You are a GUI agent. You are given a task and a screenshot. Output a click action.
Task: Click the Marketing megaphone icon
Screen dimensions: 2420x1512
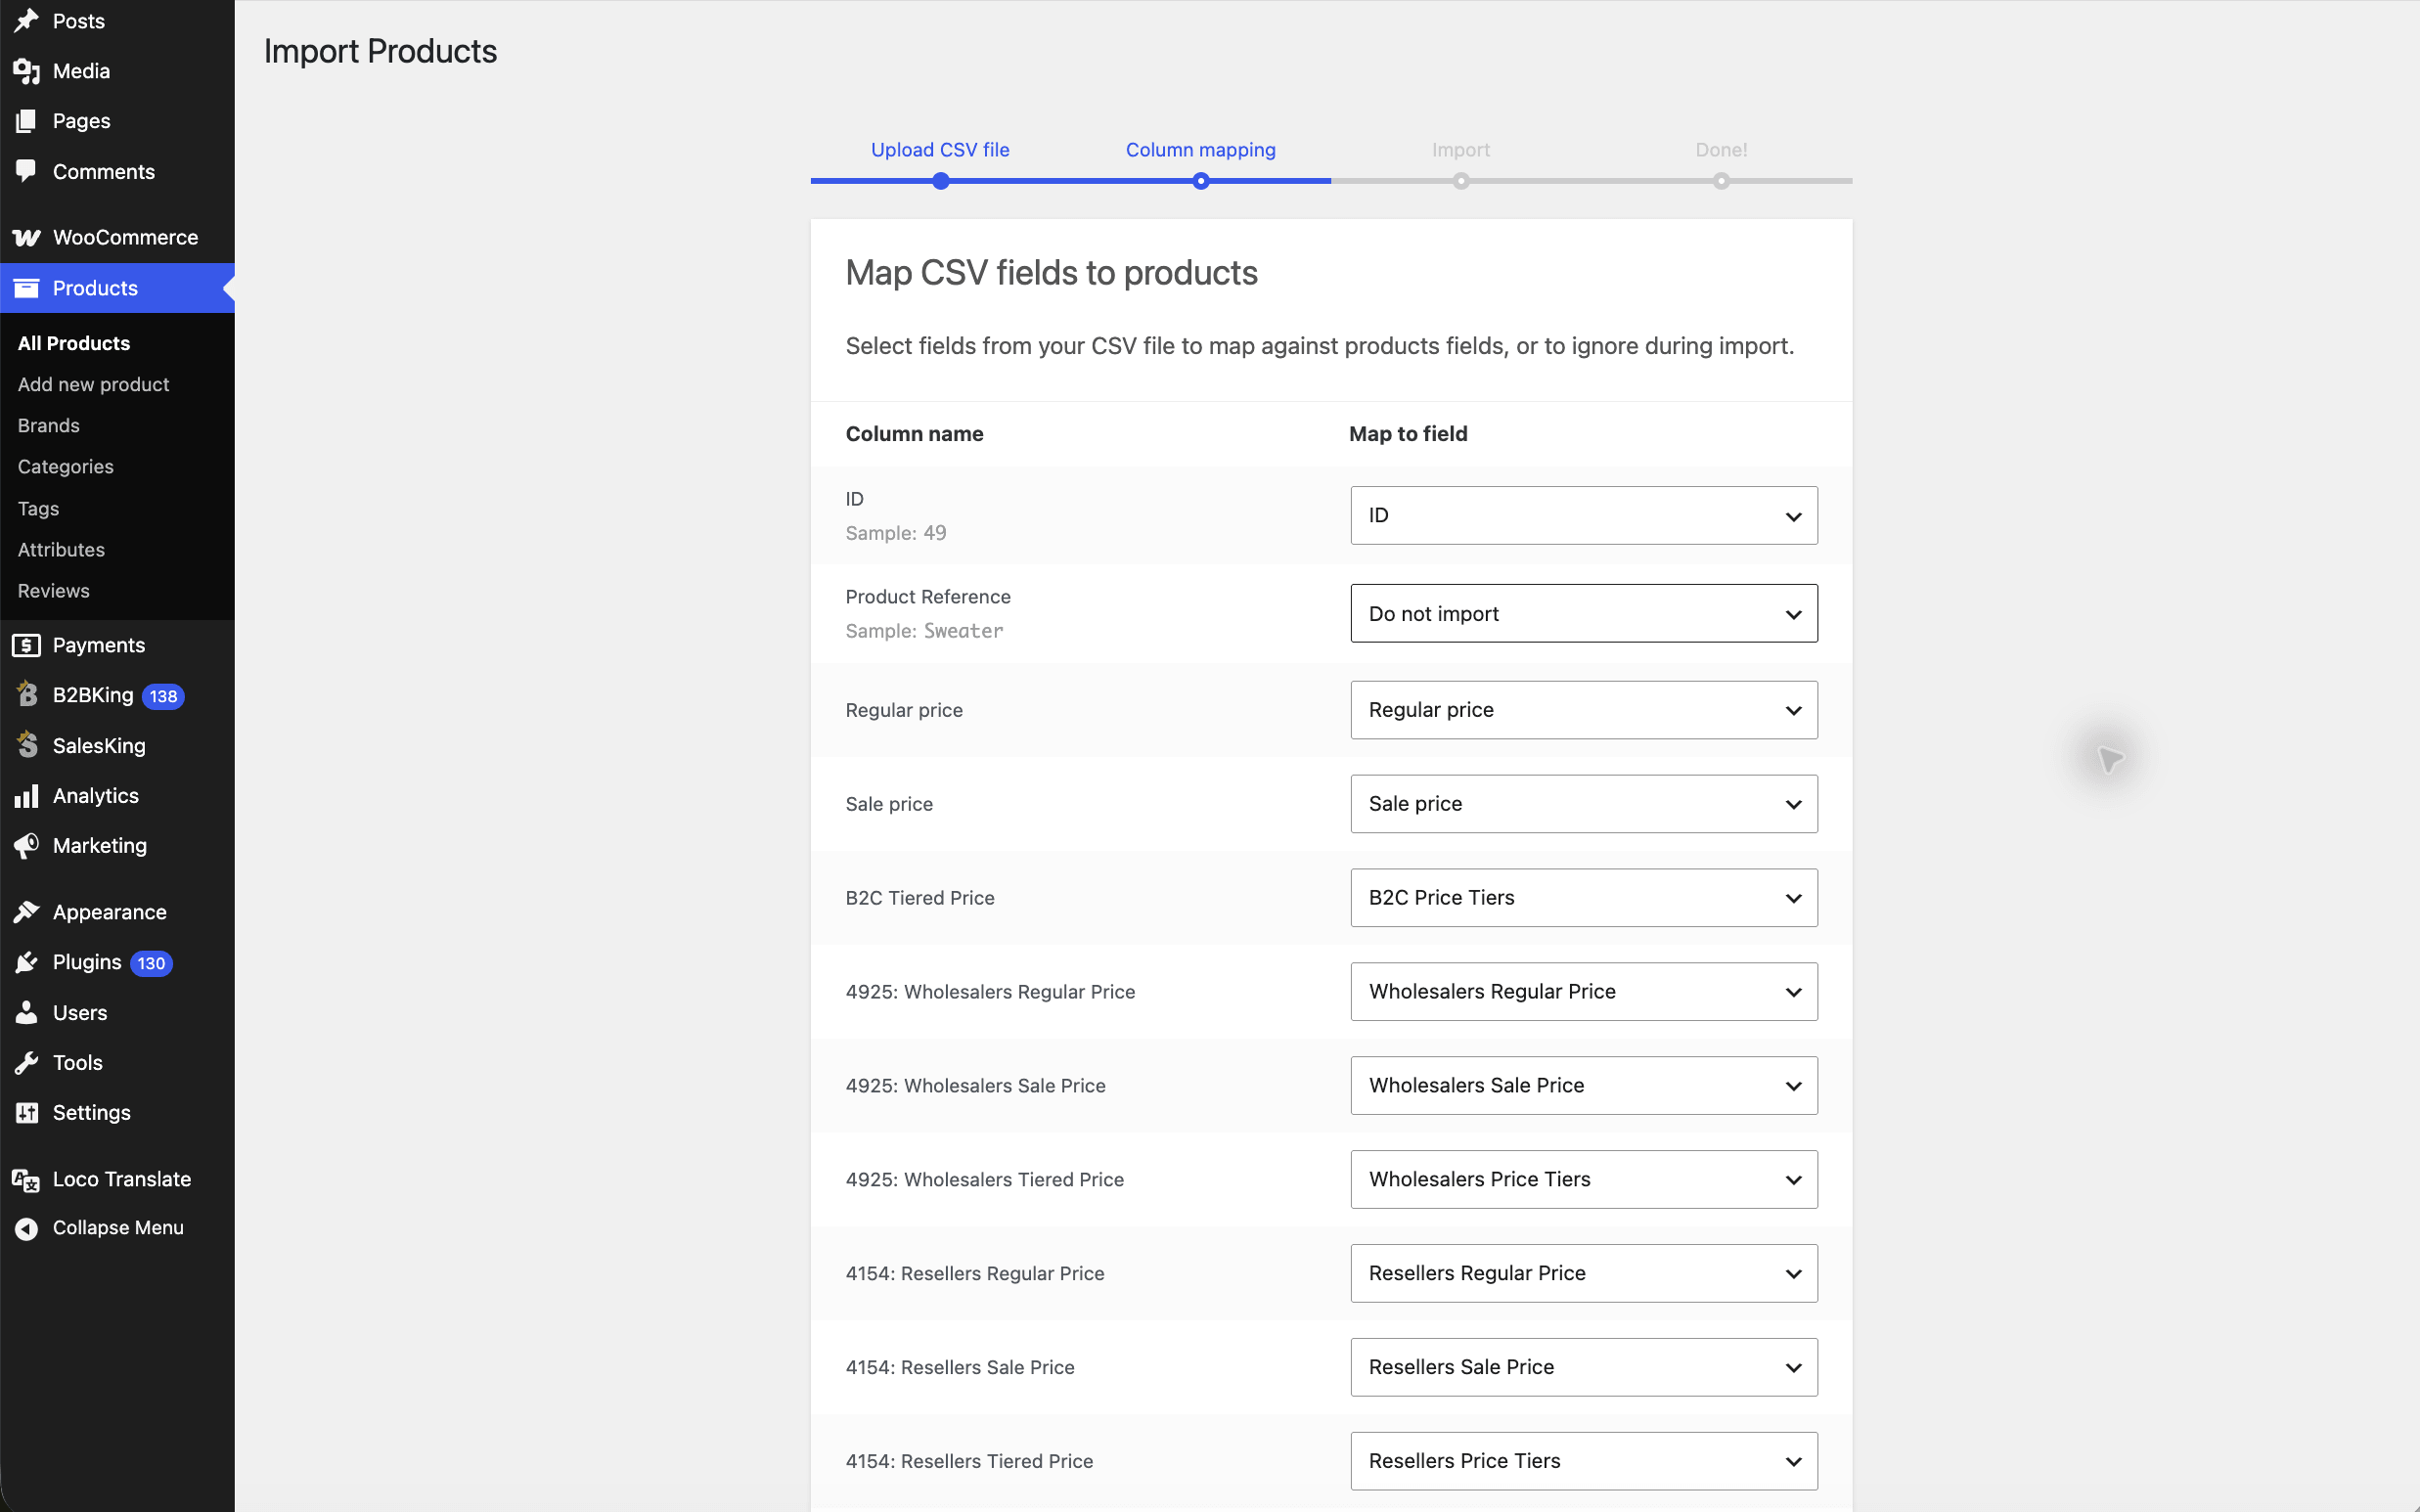click(x=27, y=846)
